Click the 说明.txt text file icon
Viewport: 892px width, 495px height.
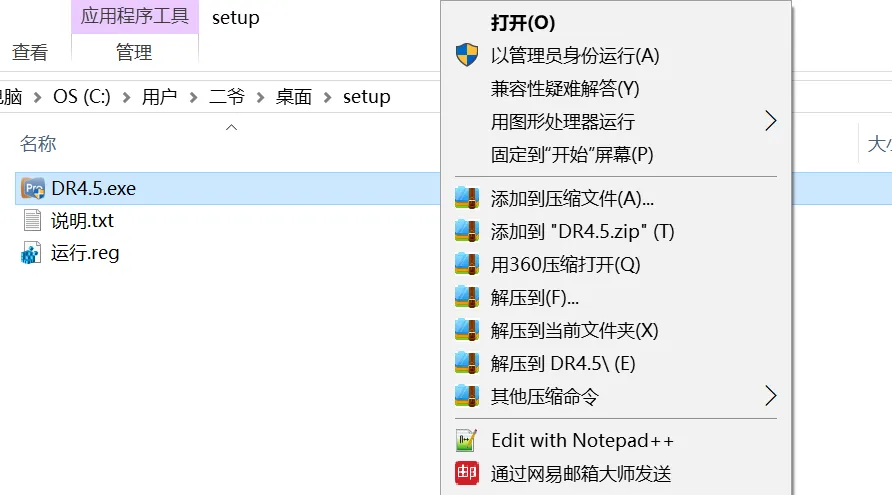(32, 220)
